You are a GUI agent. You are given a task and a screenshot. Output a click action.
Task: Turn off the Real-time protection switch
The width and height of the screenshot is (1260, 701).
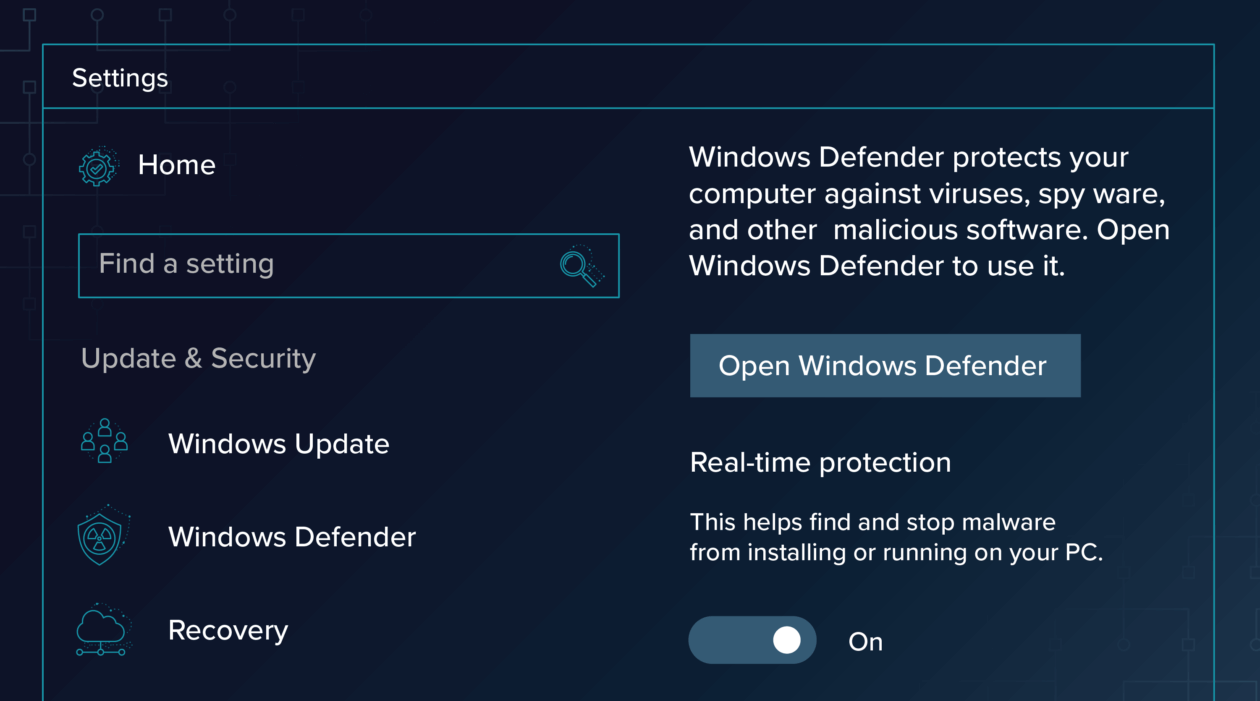pyautogui.click(x=752, y=641)
